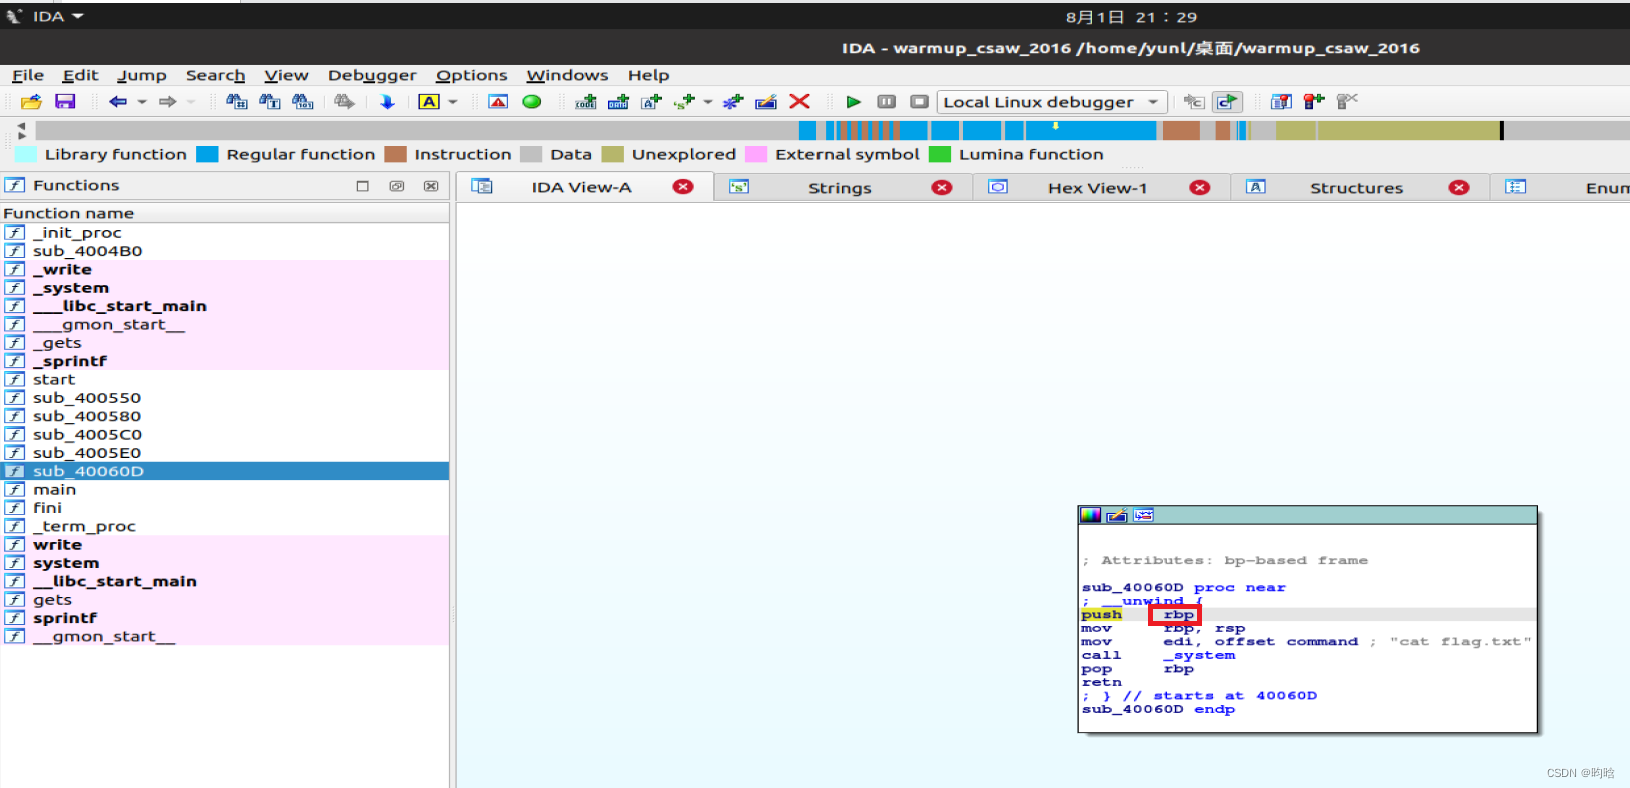Click the blue down arrow jump icon

tap(387, 102)
